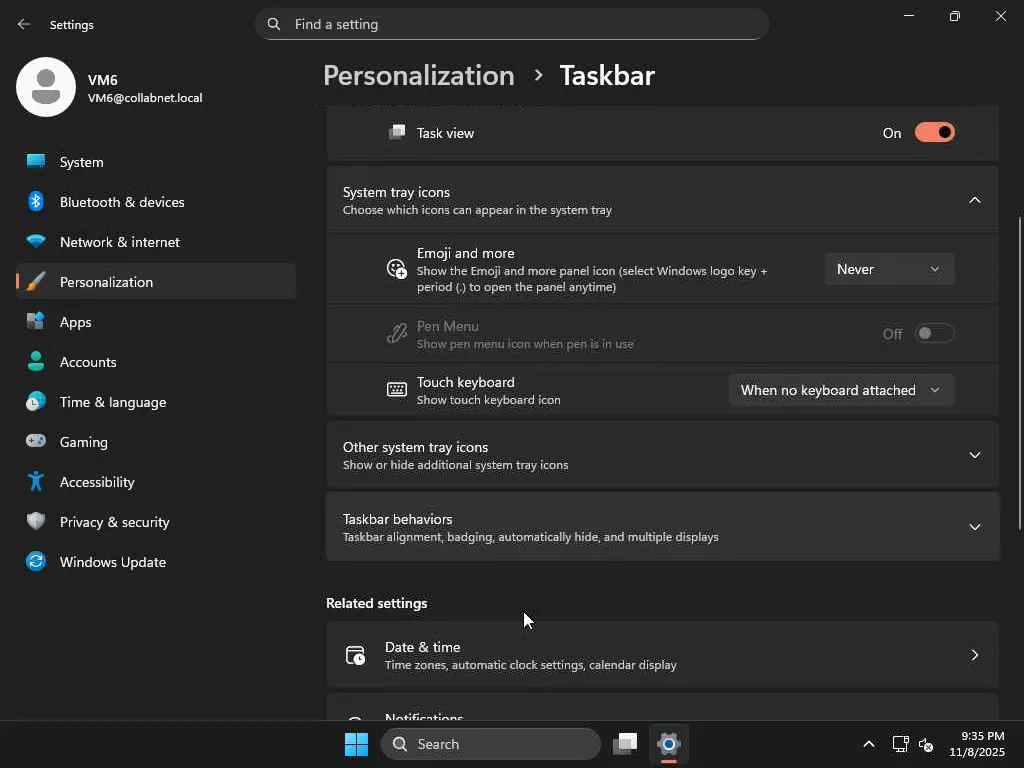1024x768 pixels.
Task: Click the Windows Update sidebar icon
Action: 36,562
